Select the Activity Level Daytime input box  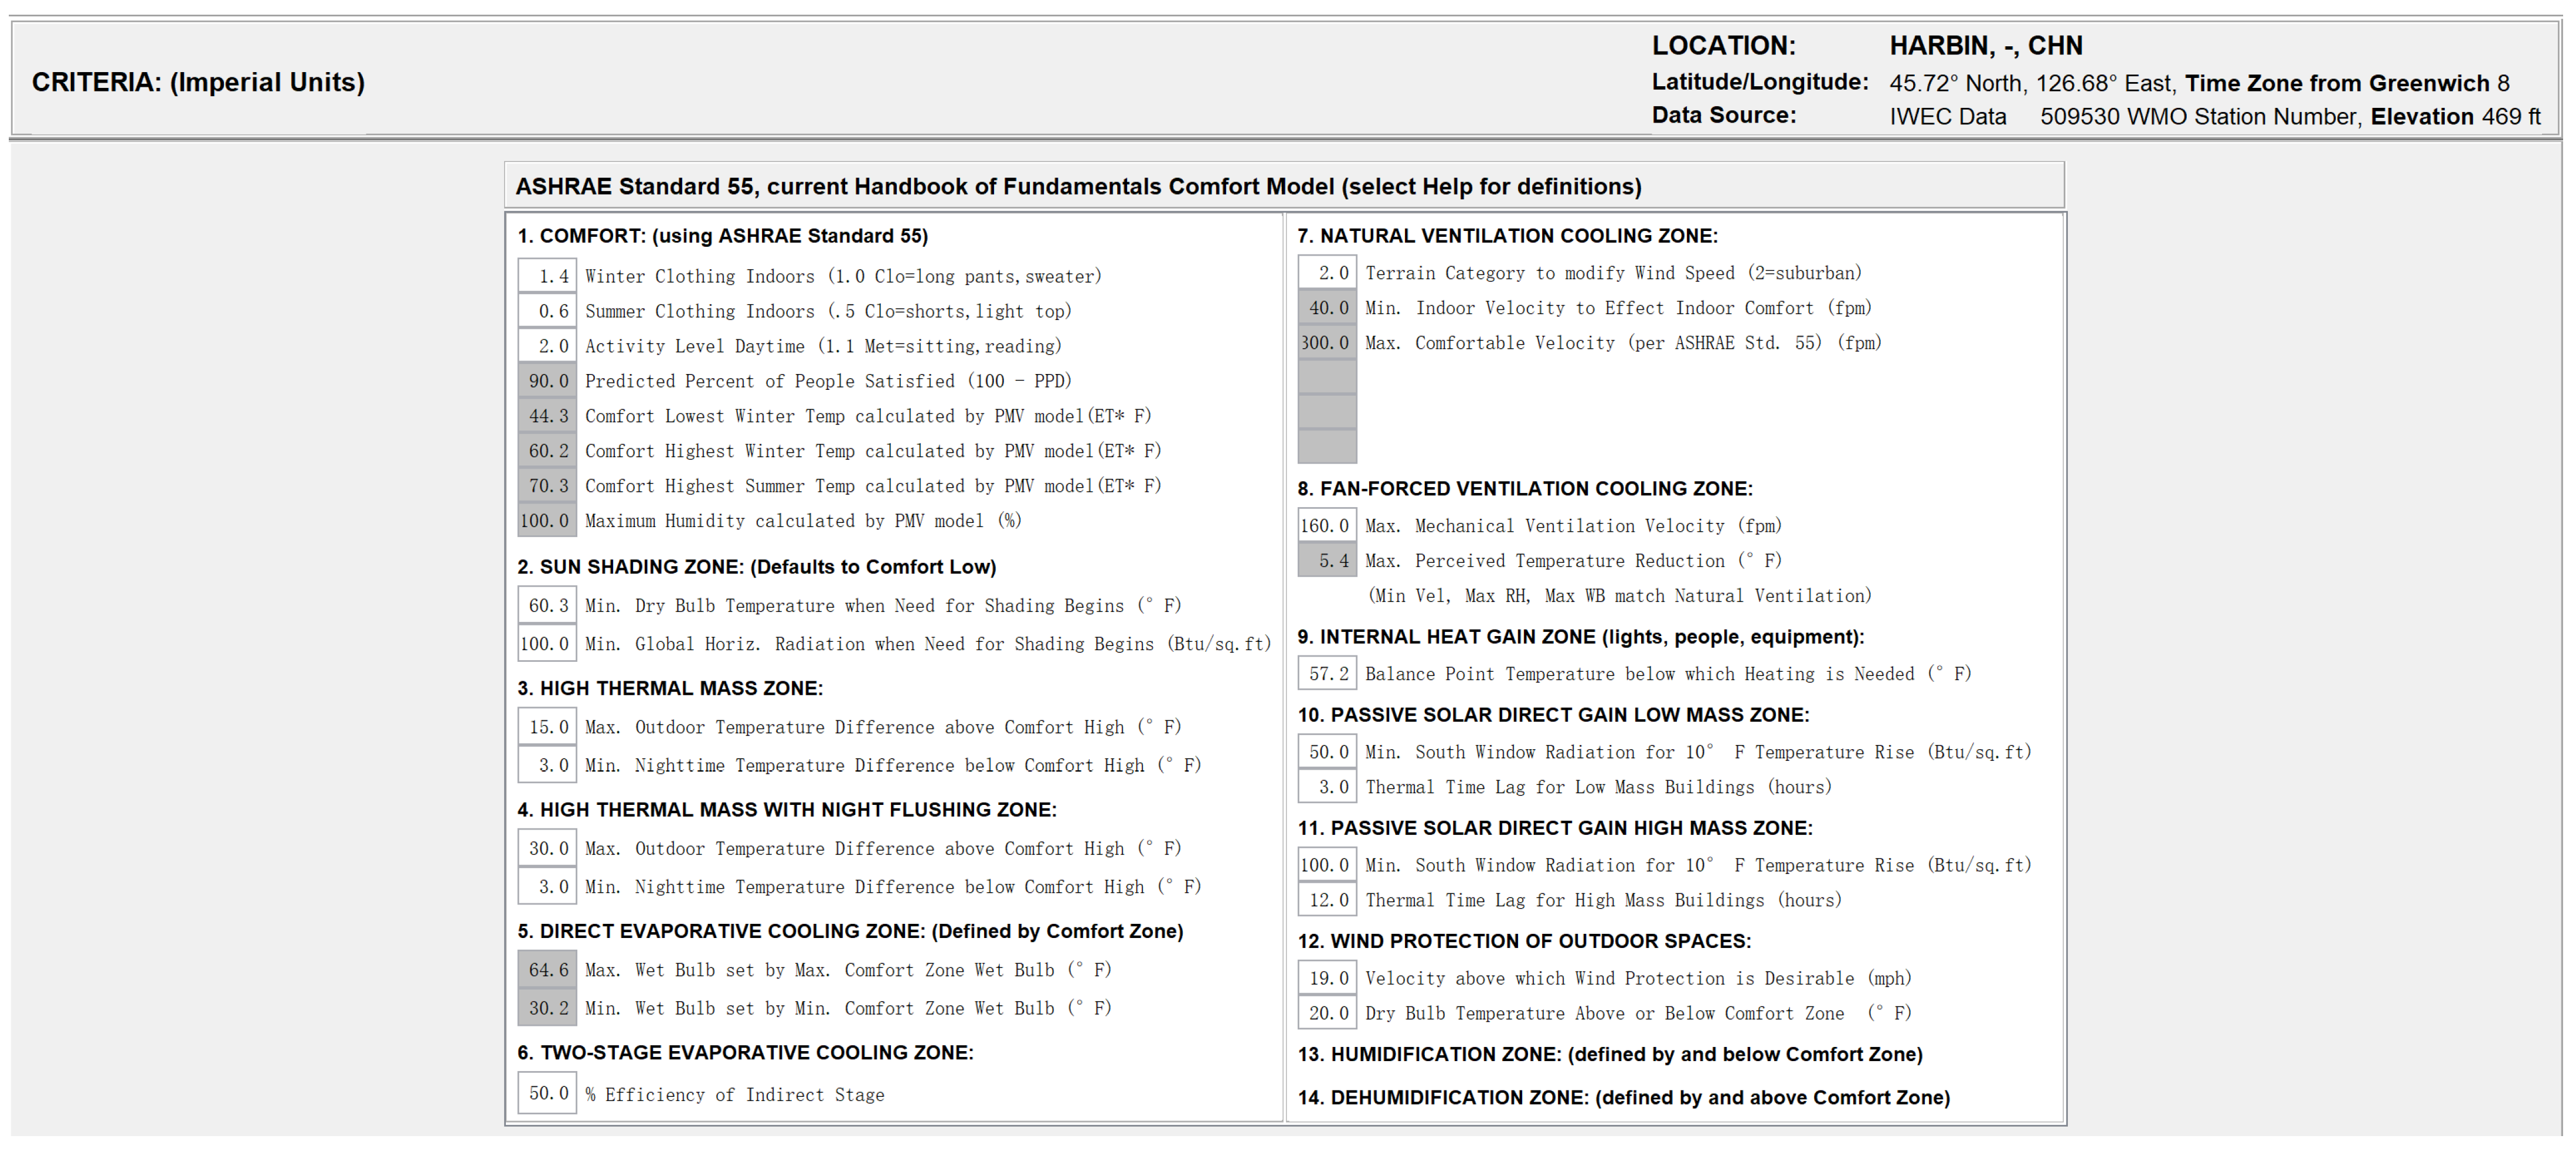point(547,346)
